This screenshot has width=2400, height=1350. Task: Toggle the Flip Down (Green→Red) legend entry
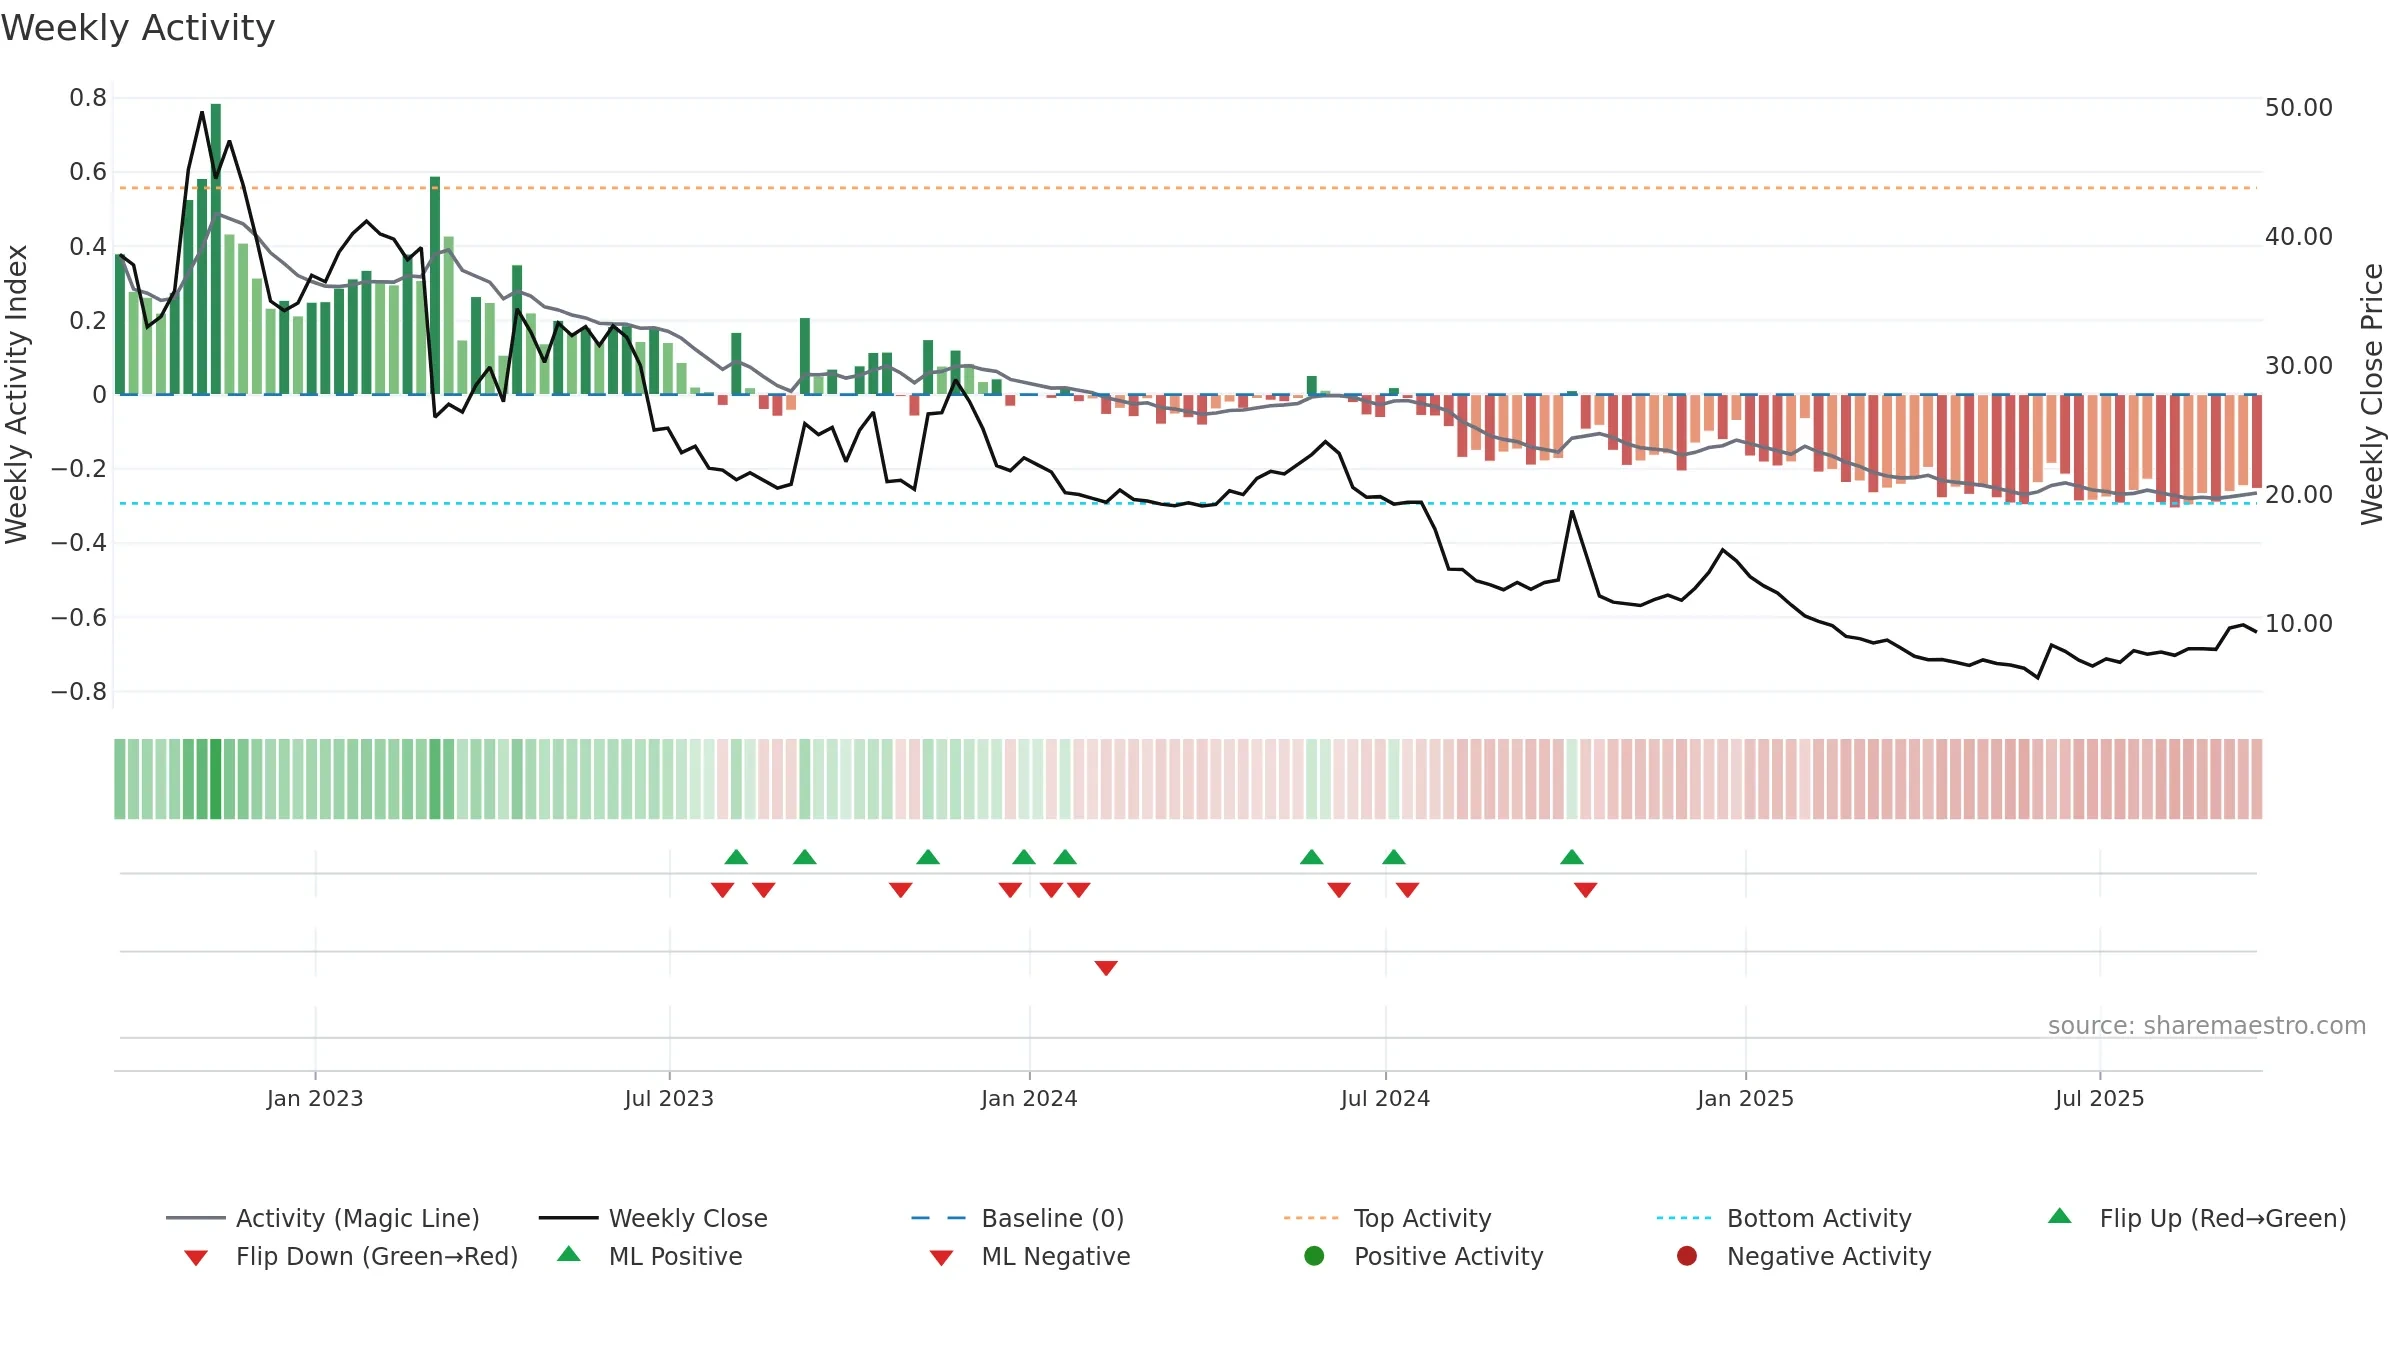pos(351,1256)
